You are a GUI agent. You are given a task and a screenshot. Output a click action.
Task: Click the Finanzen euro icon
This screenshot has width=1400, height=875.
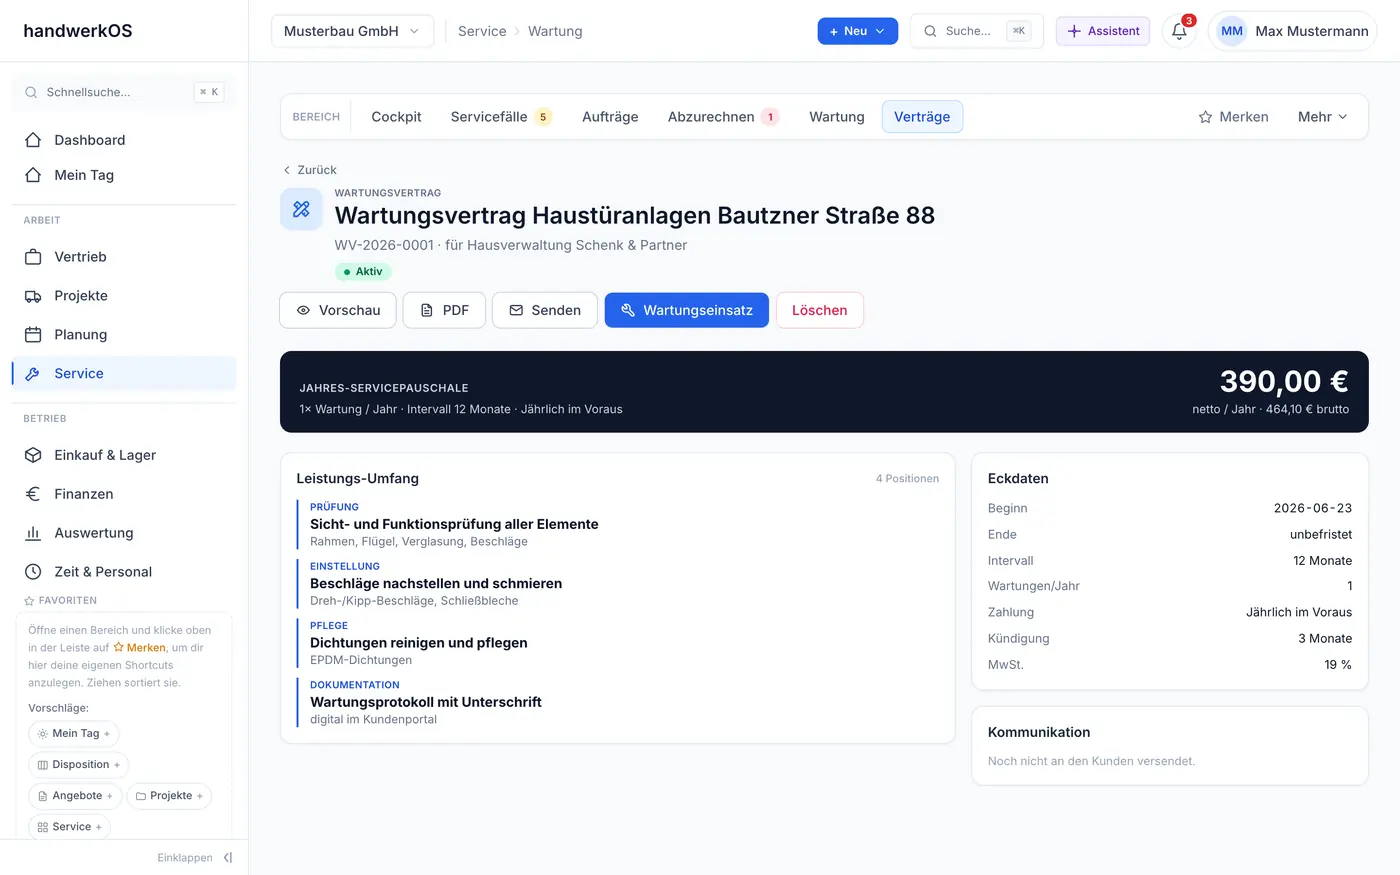pos(33,494)
